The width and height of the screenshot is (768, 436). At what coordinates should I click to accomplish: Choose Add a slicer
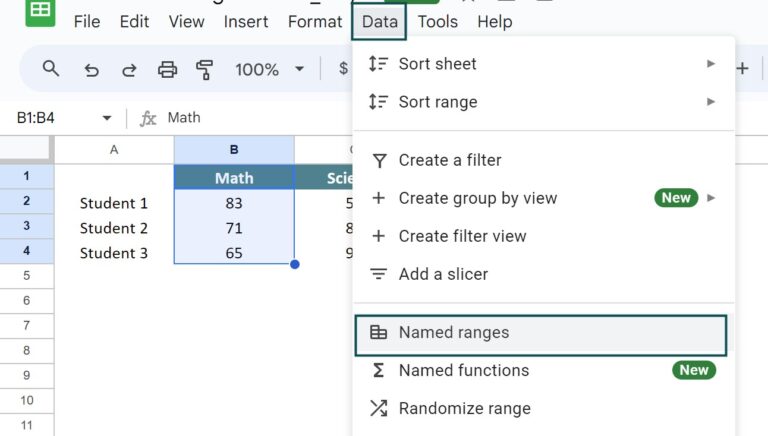click(543, 274)
